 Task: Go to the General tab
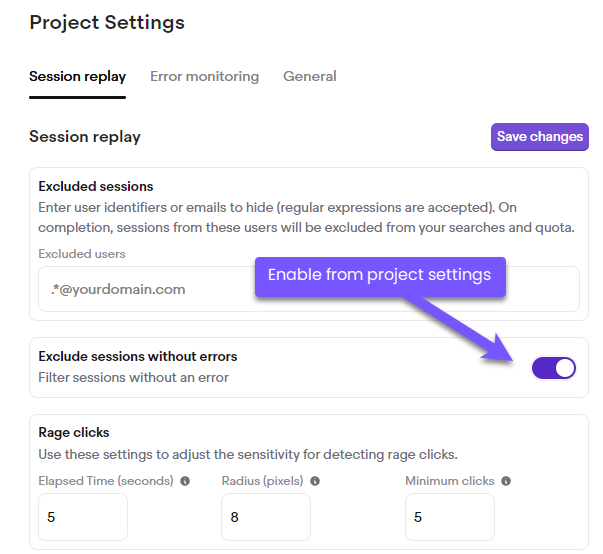pyautogui.click(x=309, y=76)
